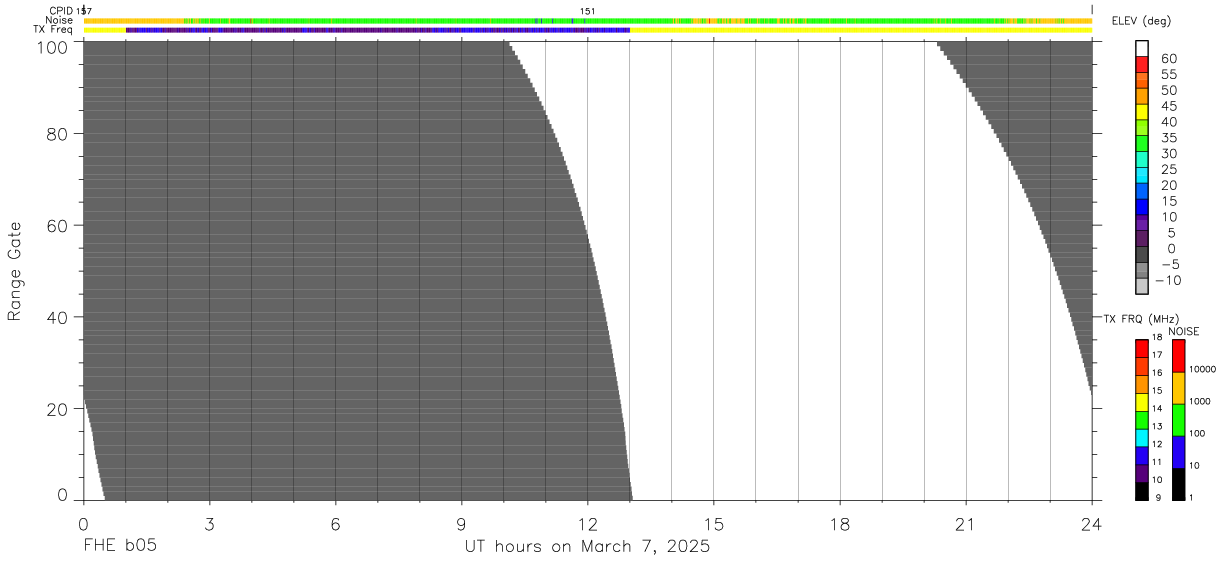The image size is (1228, 567).
Task: Select the green segment of NOISE legend bar
Action: (1178, 420)
